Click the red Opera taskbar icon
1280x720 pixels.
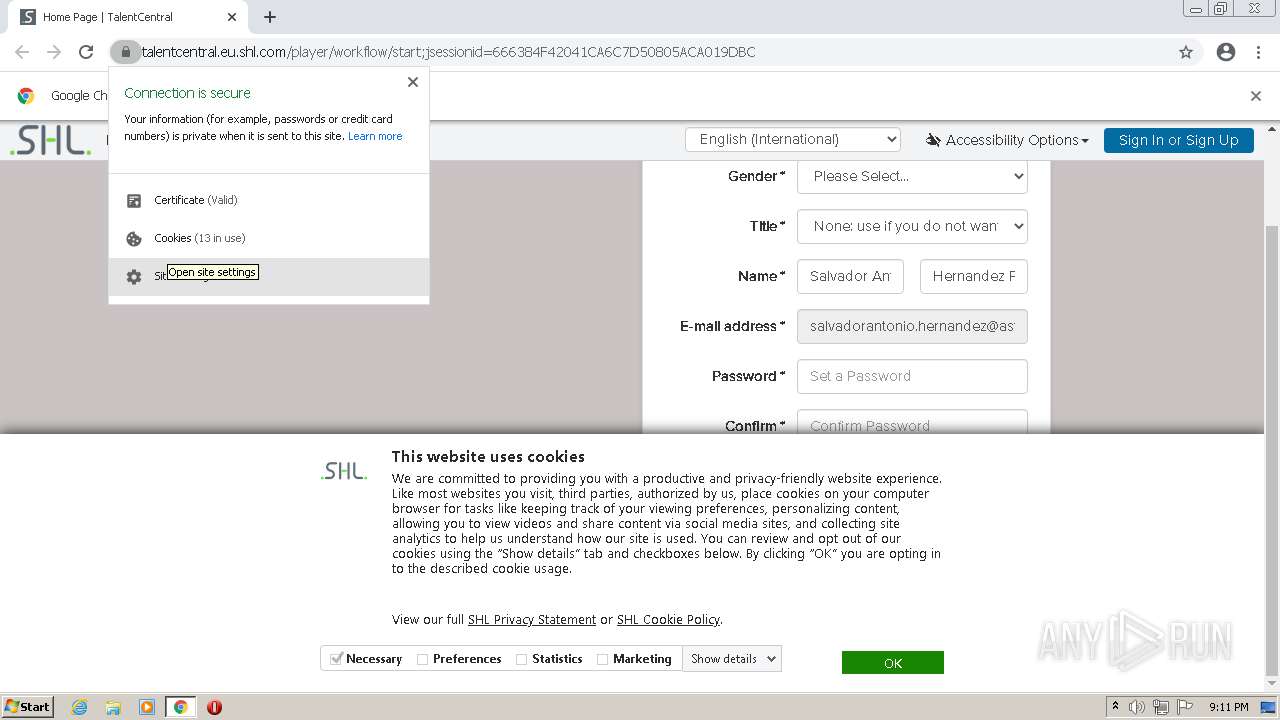pyautogui.click(x=214, y=707)
